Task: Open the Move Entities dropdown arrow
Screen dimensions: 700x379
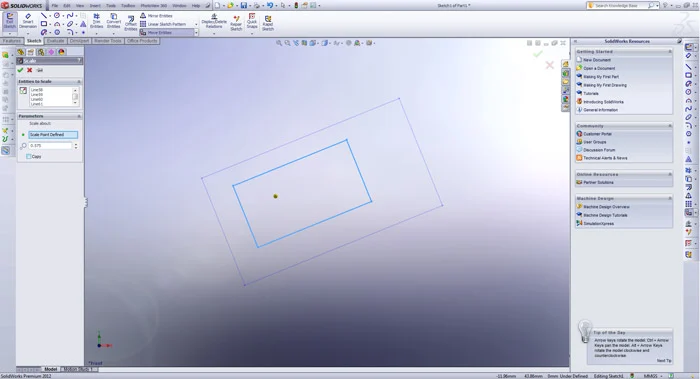Action: point(196,33)
